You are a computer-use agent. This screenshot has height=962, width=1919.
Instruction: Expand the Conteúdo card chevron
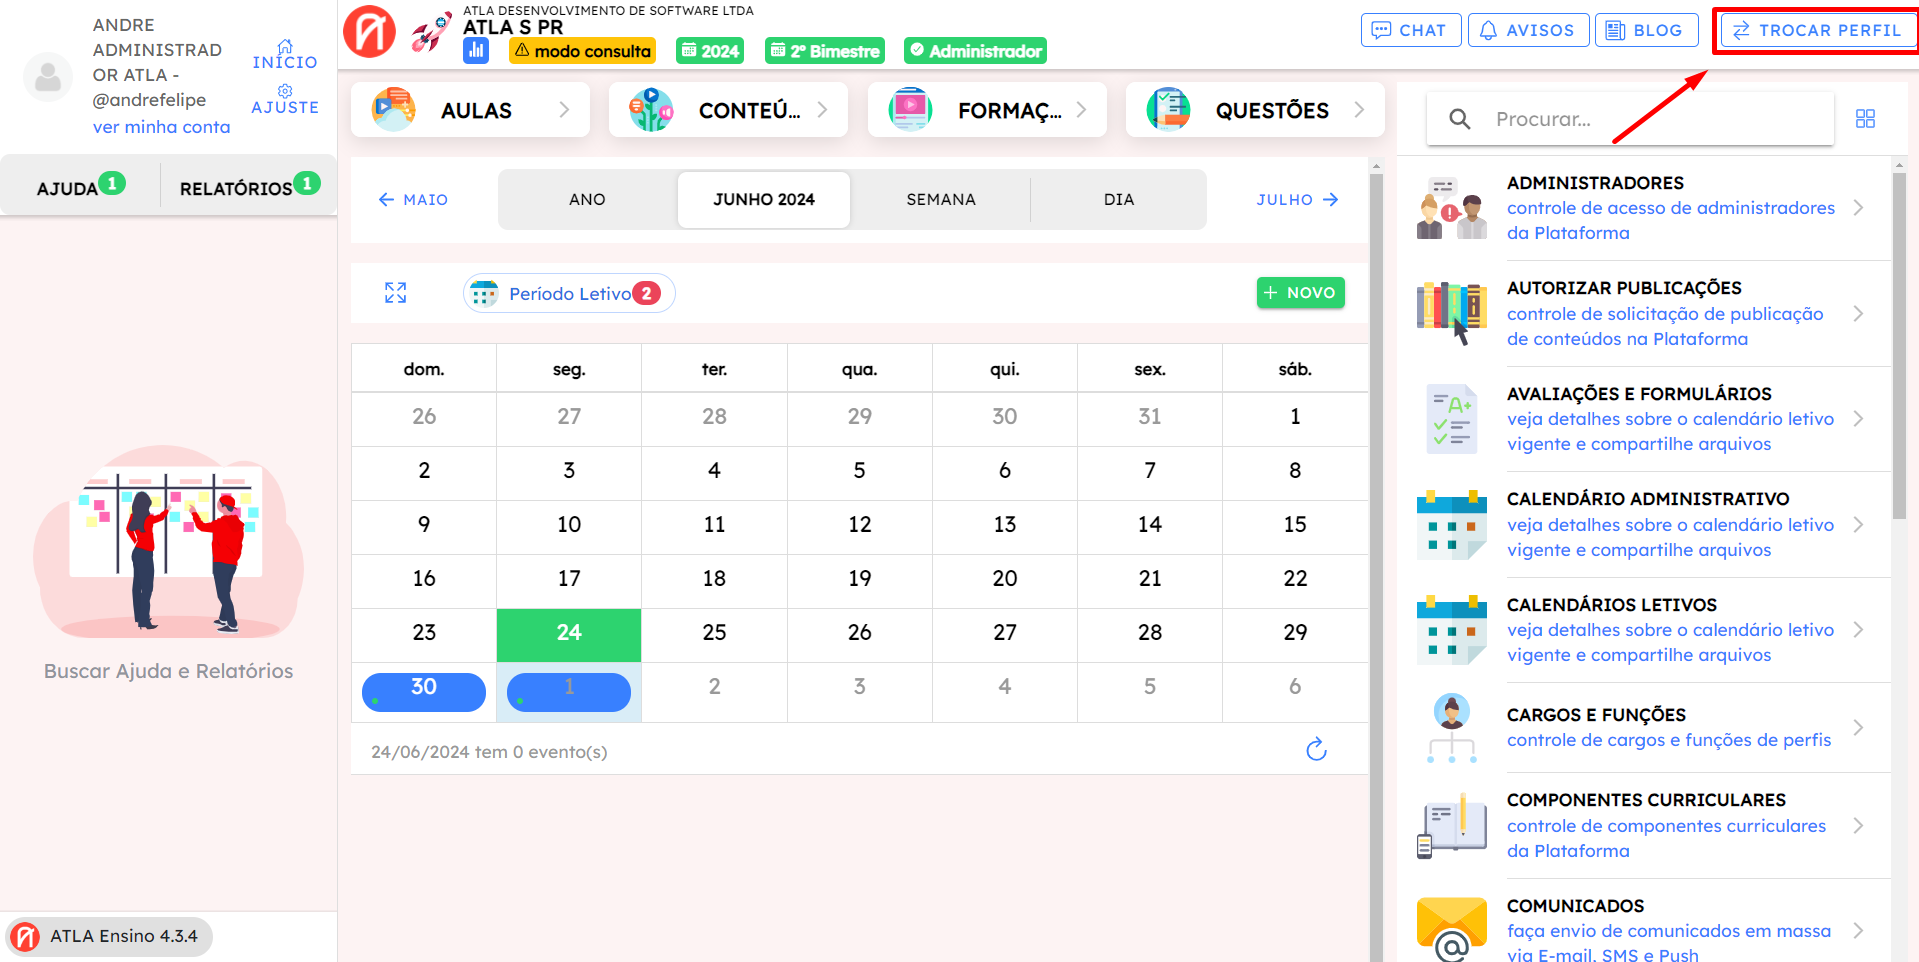[x=822, y=110]
